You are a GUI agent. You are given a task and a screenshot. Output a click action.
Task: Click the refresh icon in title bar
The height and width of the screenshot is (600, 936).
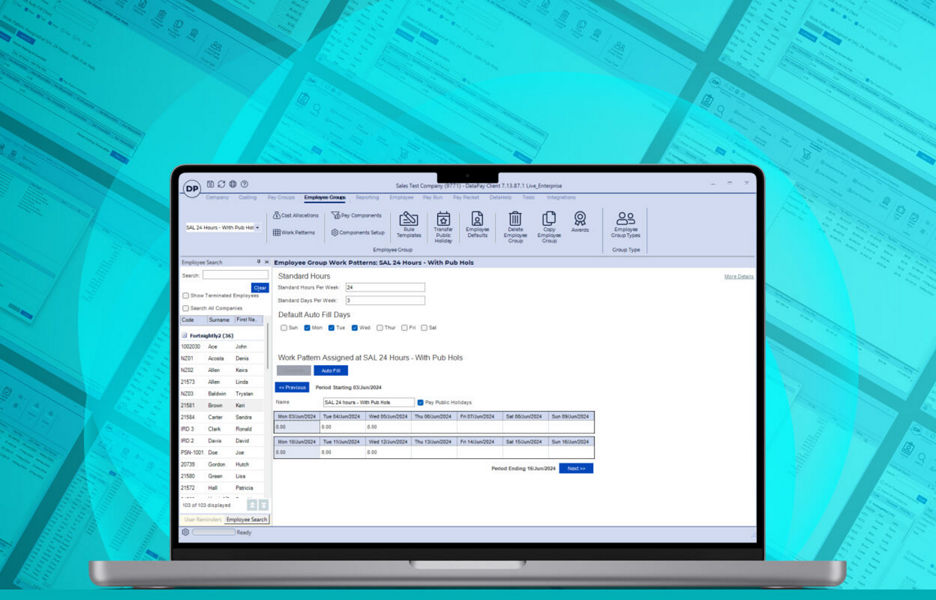[221, 184]
